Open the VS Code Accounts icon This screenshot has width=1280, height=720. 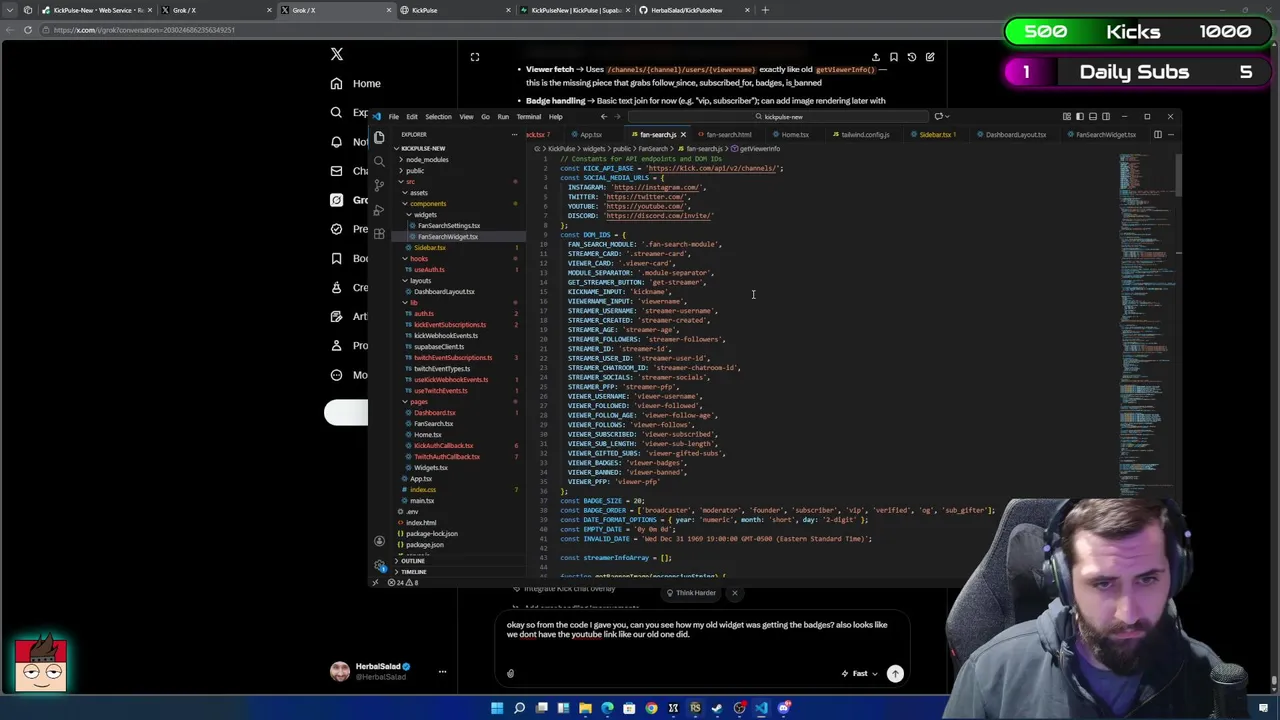pos(379,541)
